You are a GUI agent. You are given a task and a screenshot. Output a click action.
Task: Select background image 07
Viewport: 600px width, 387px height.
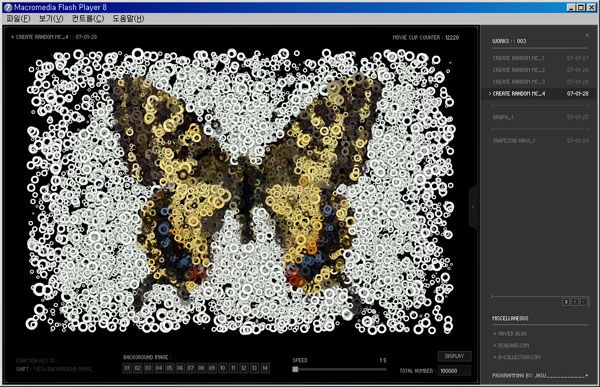(x=191, y=368)
